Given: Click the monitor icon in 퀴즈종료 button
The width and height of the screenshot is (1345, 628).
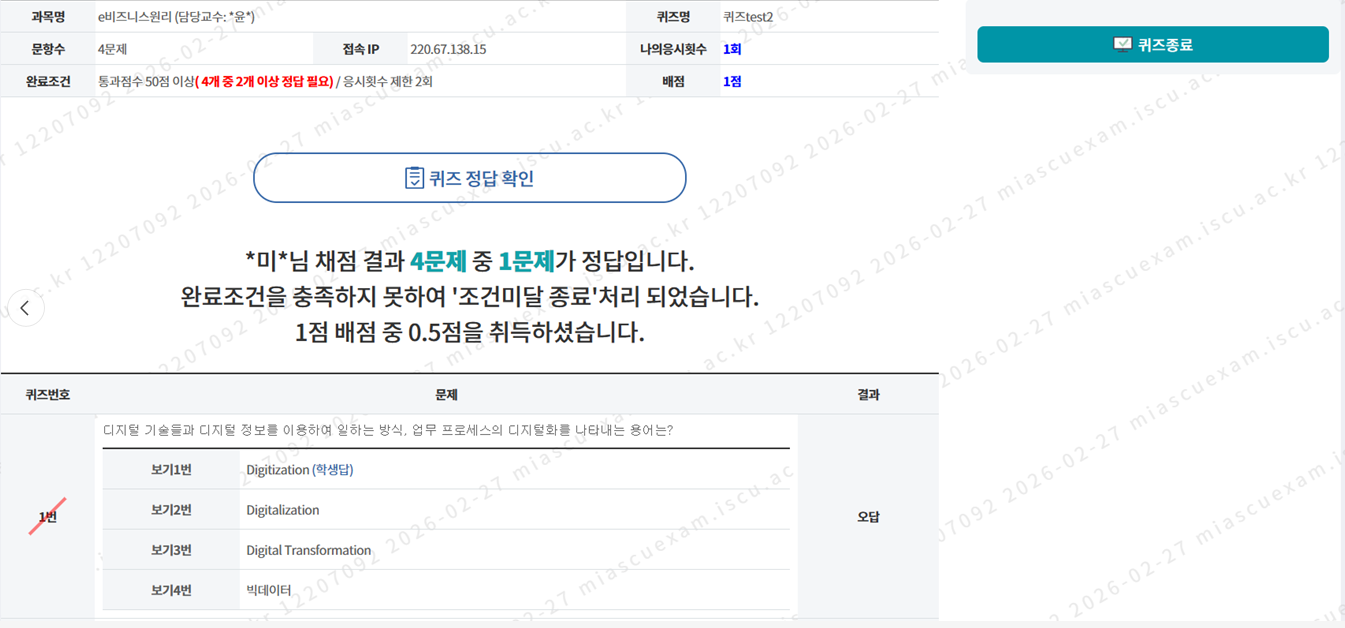Looking at the screenshot, I should tap(1122, 45).
